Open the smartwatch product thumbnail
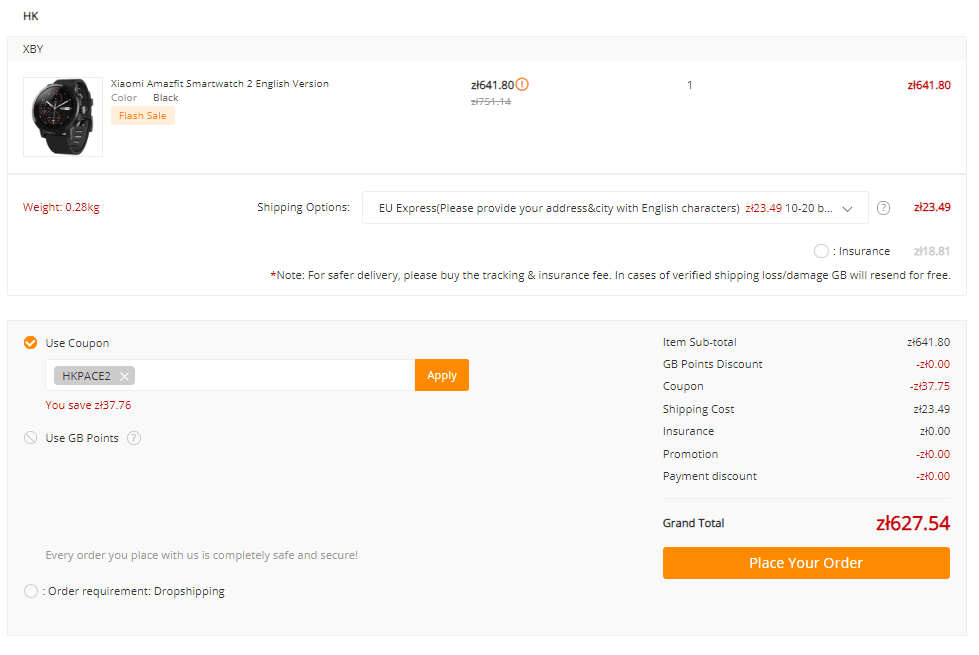Screen dimensions: 979x655 click(x=63, y=117)
